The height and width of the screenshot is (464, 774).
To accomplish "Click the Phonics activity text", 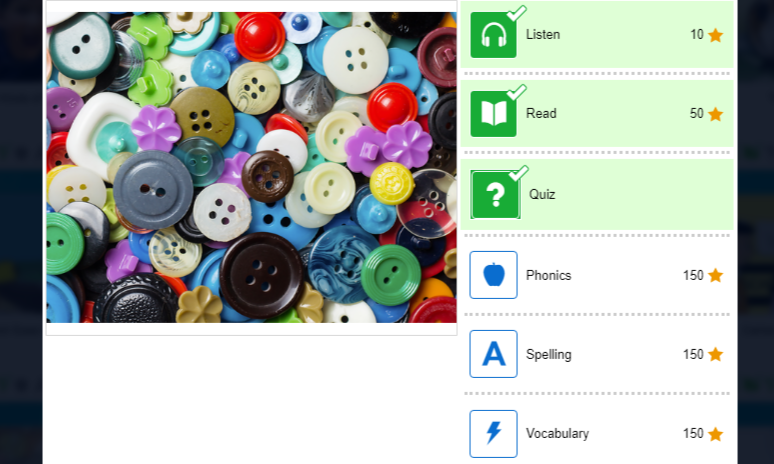I will click(548, 275).
